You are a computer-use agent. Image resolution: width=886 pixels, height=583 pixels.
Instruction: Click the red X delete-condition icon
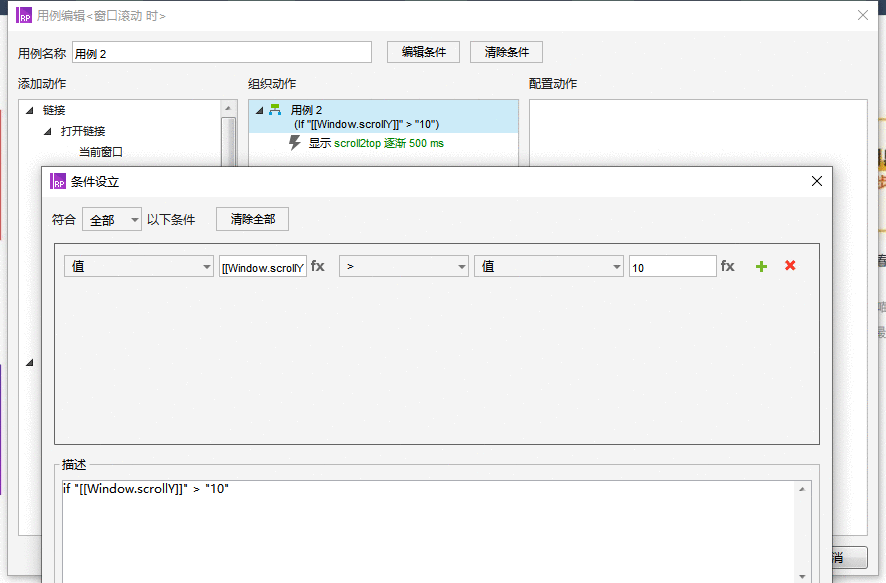[790, 265]
